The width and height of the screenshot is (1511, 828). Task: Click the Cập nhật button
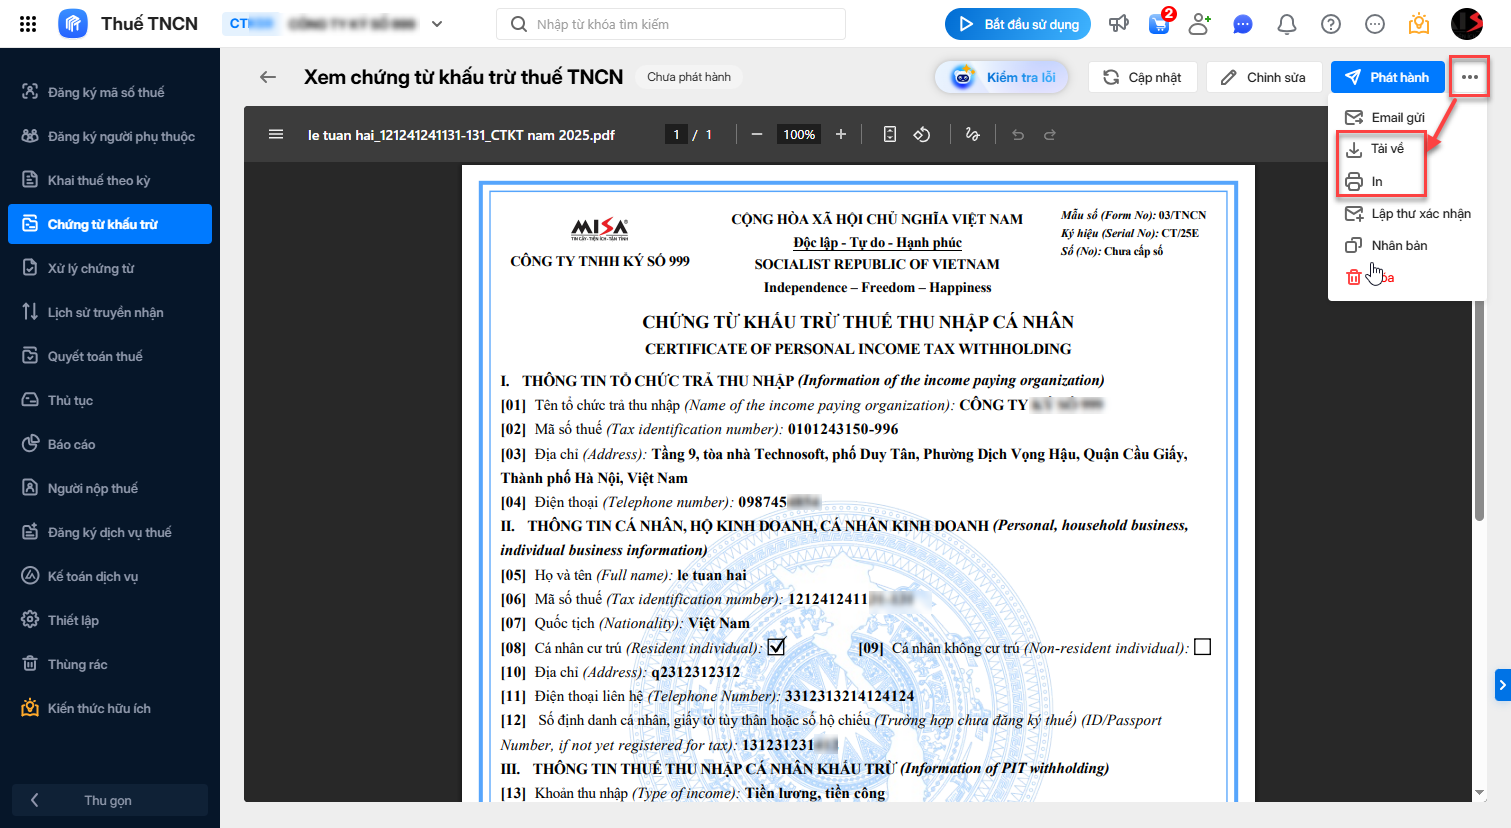[x=1143, y=77]
